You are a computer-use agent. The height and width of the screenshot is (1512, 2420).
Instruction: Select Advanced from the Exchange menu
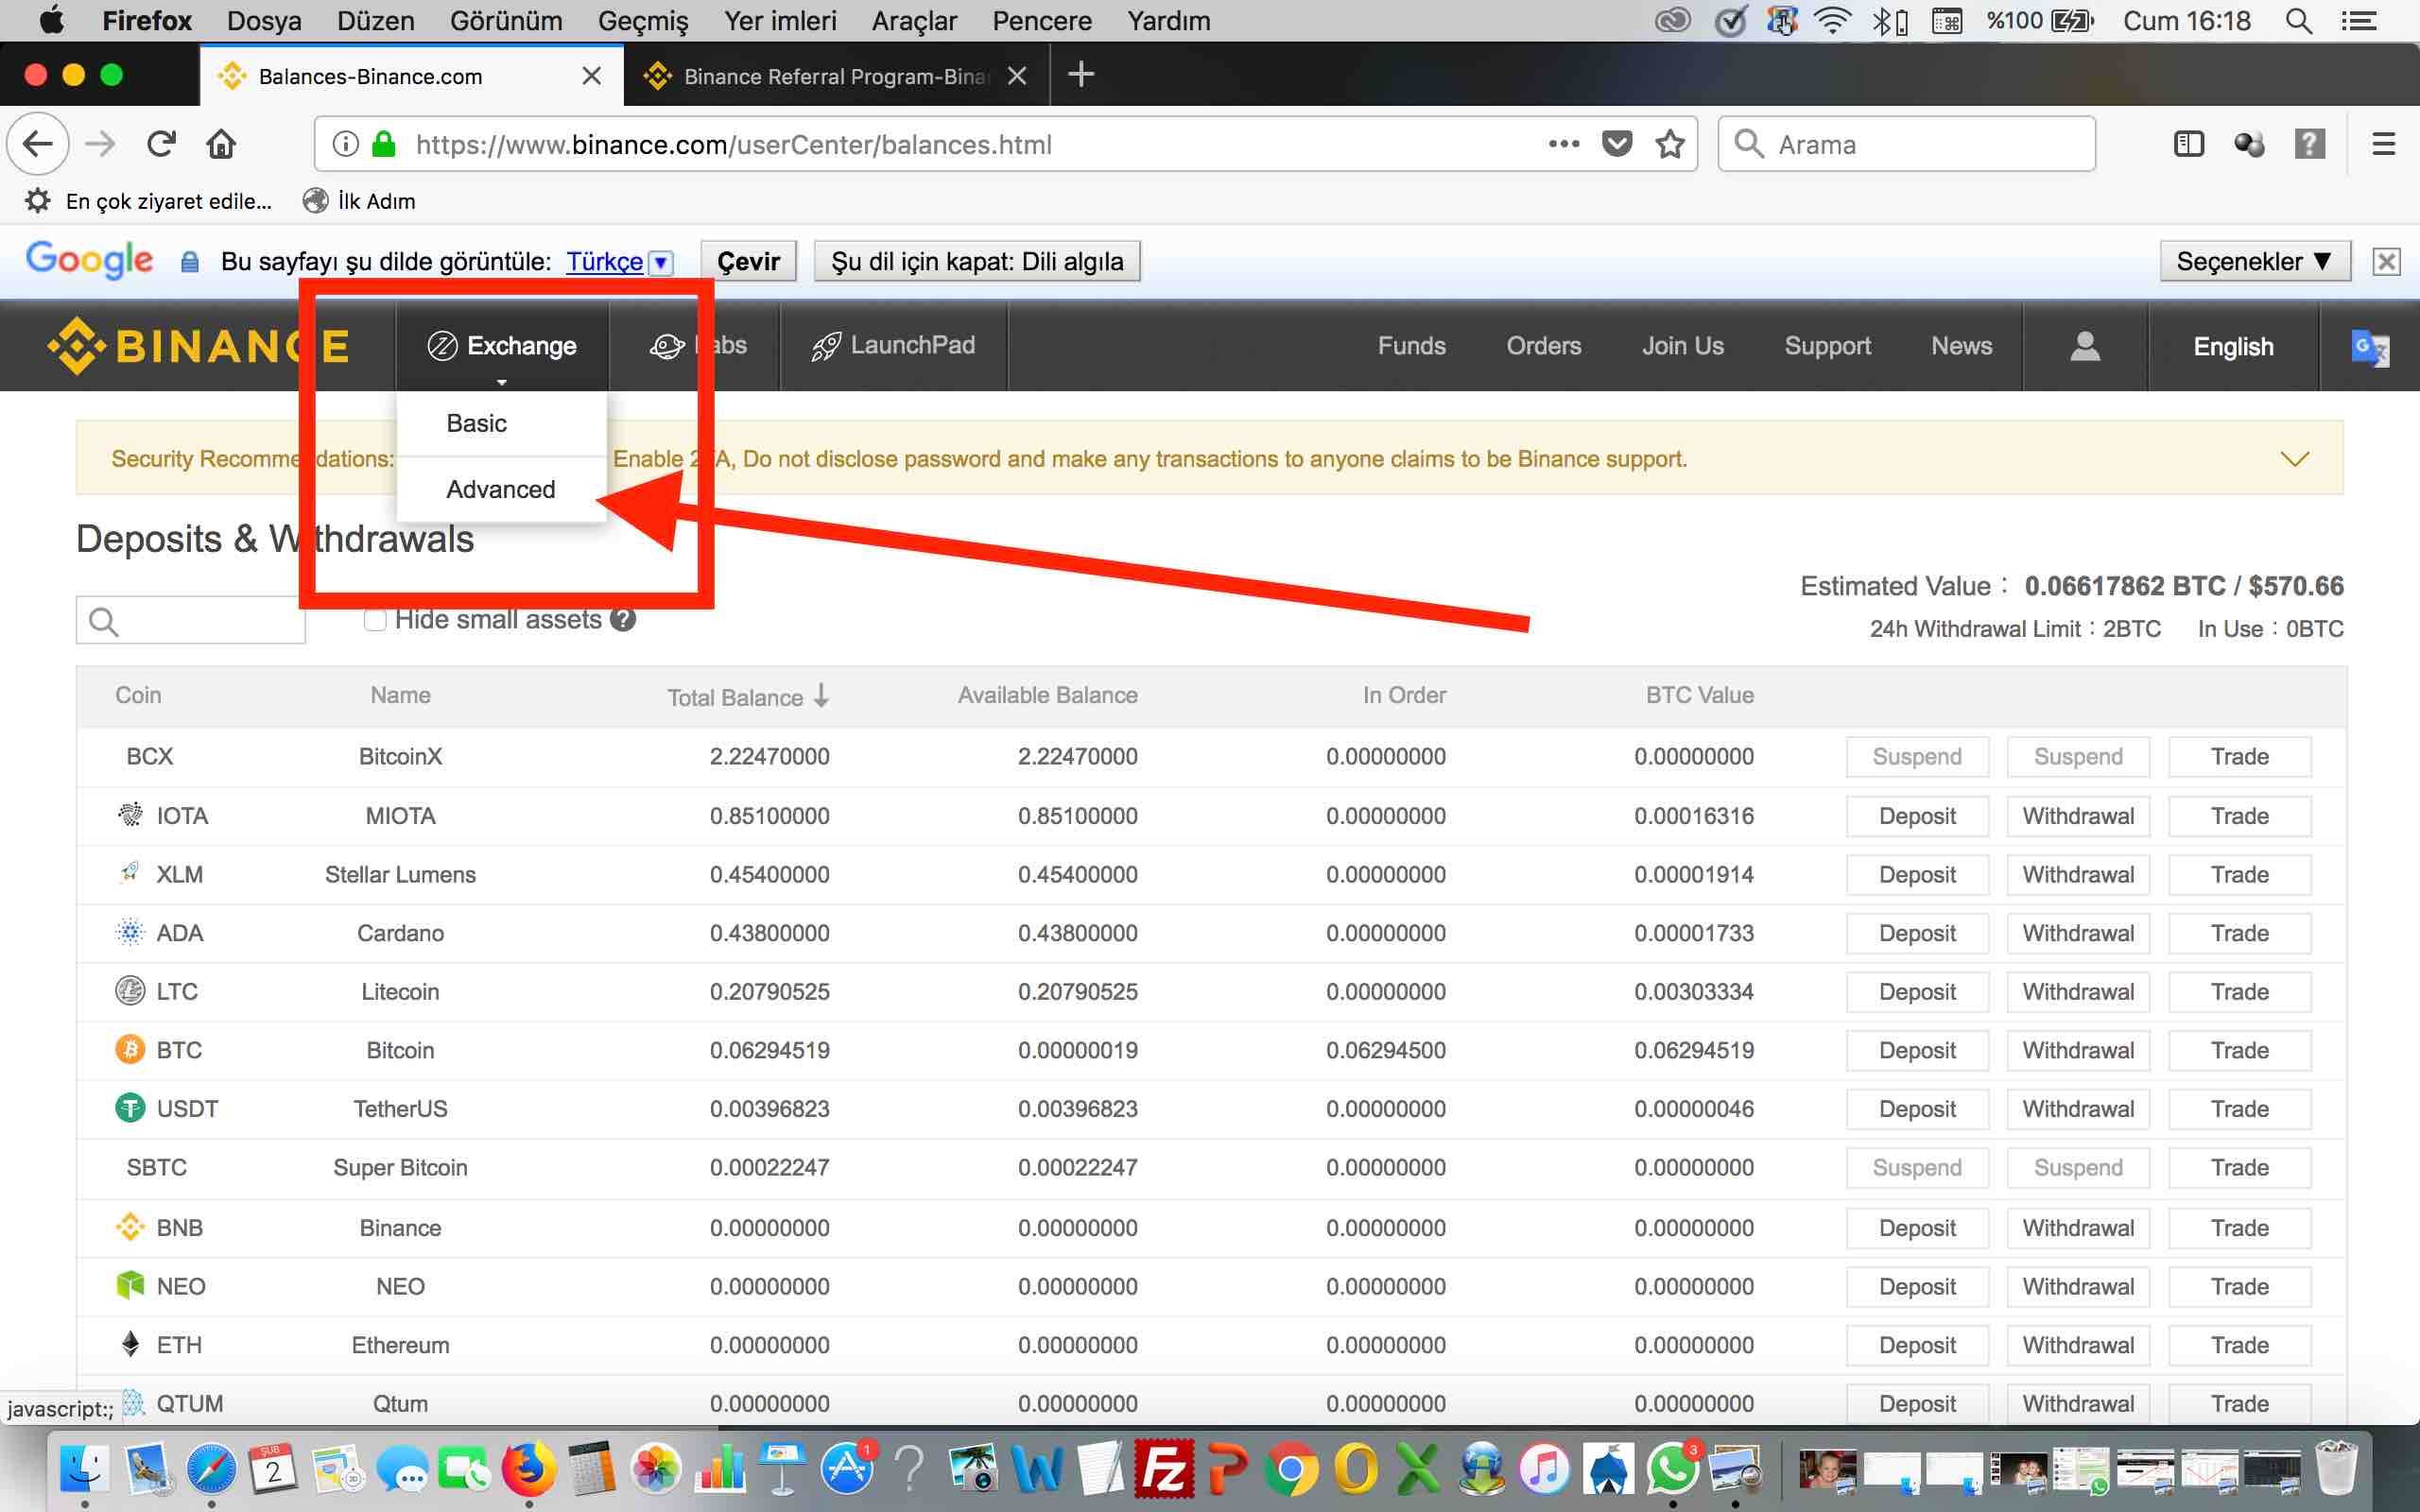coord(500,489)
